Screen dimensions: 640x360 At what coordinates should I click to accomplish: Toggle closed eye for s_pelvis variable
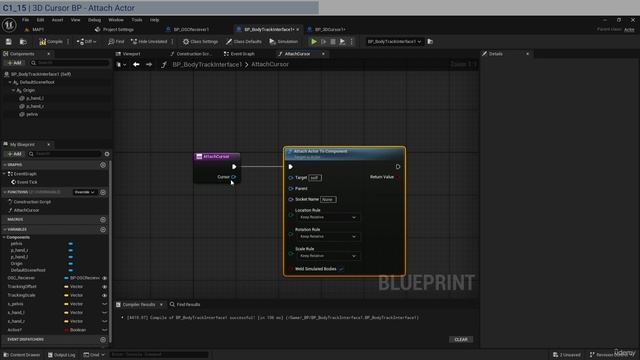tap(104, 304)
